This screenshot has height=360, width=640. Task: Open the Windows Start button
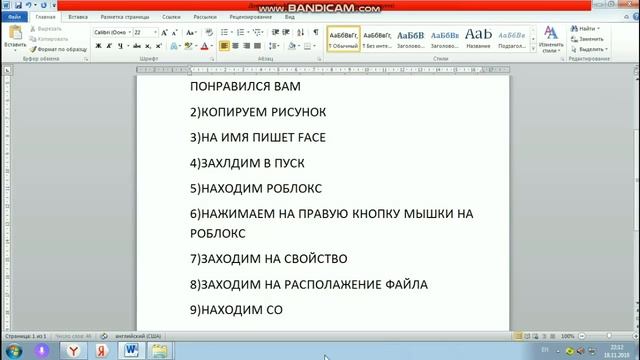pyautogui.click(x=14, y=351)
